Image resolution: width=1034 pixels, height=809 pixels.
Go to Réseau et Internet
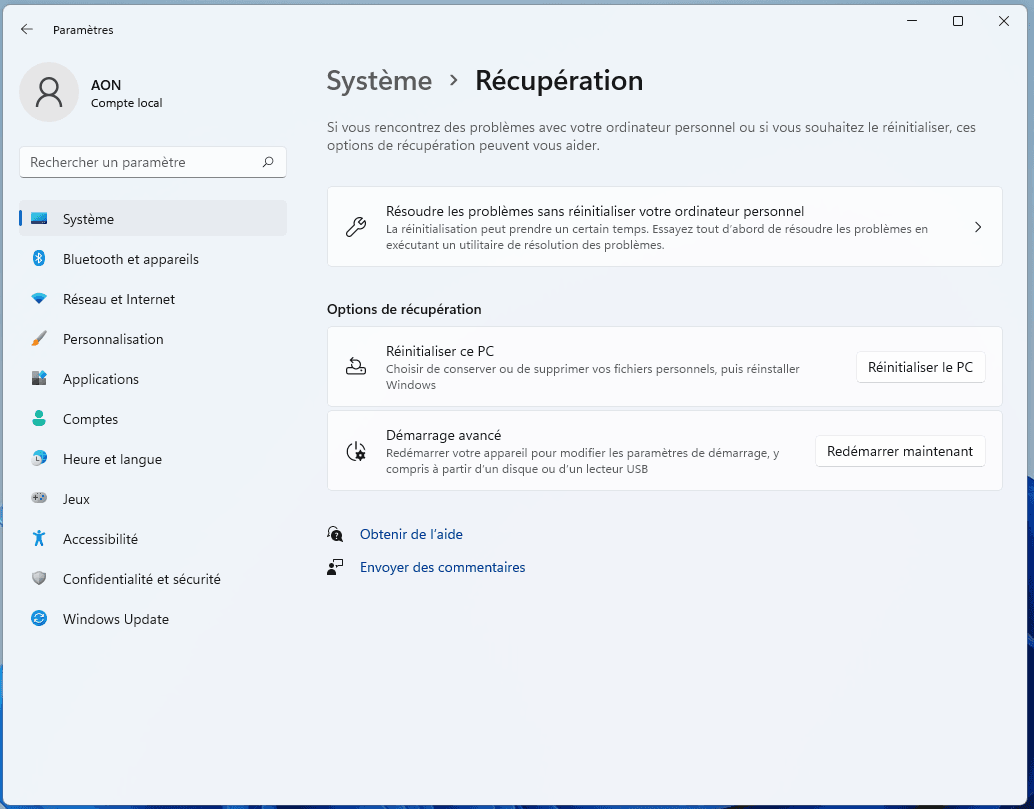[x=153, y=299]
